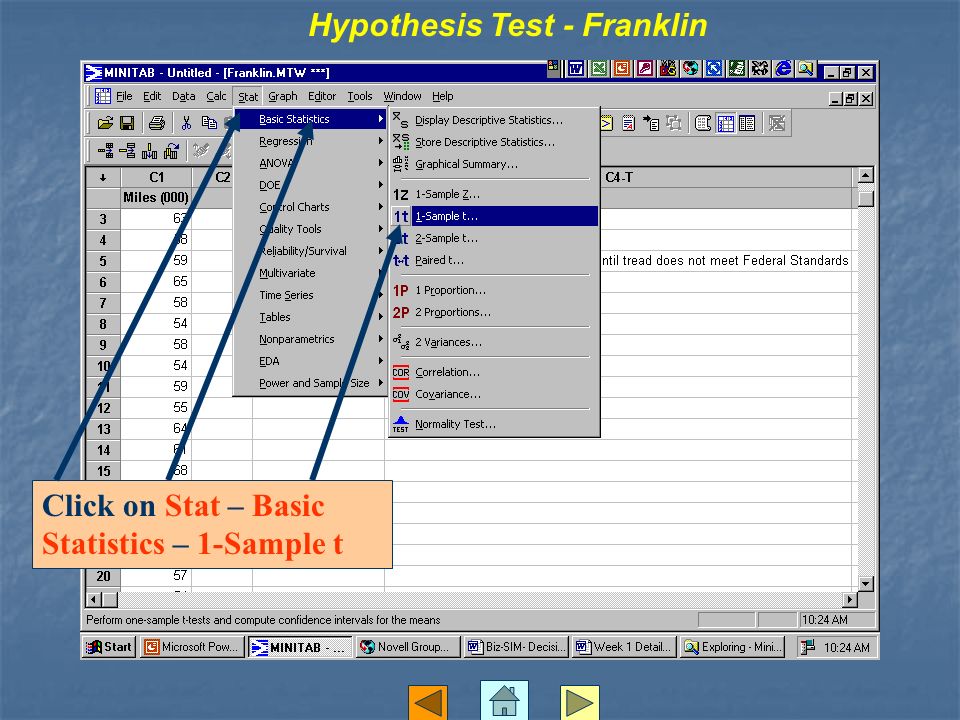960x720 pixels.
Task: Click the COV covariance icon
Action: 400,394
